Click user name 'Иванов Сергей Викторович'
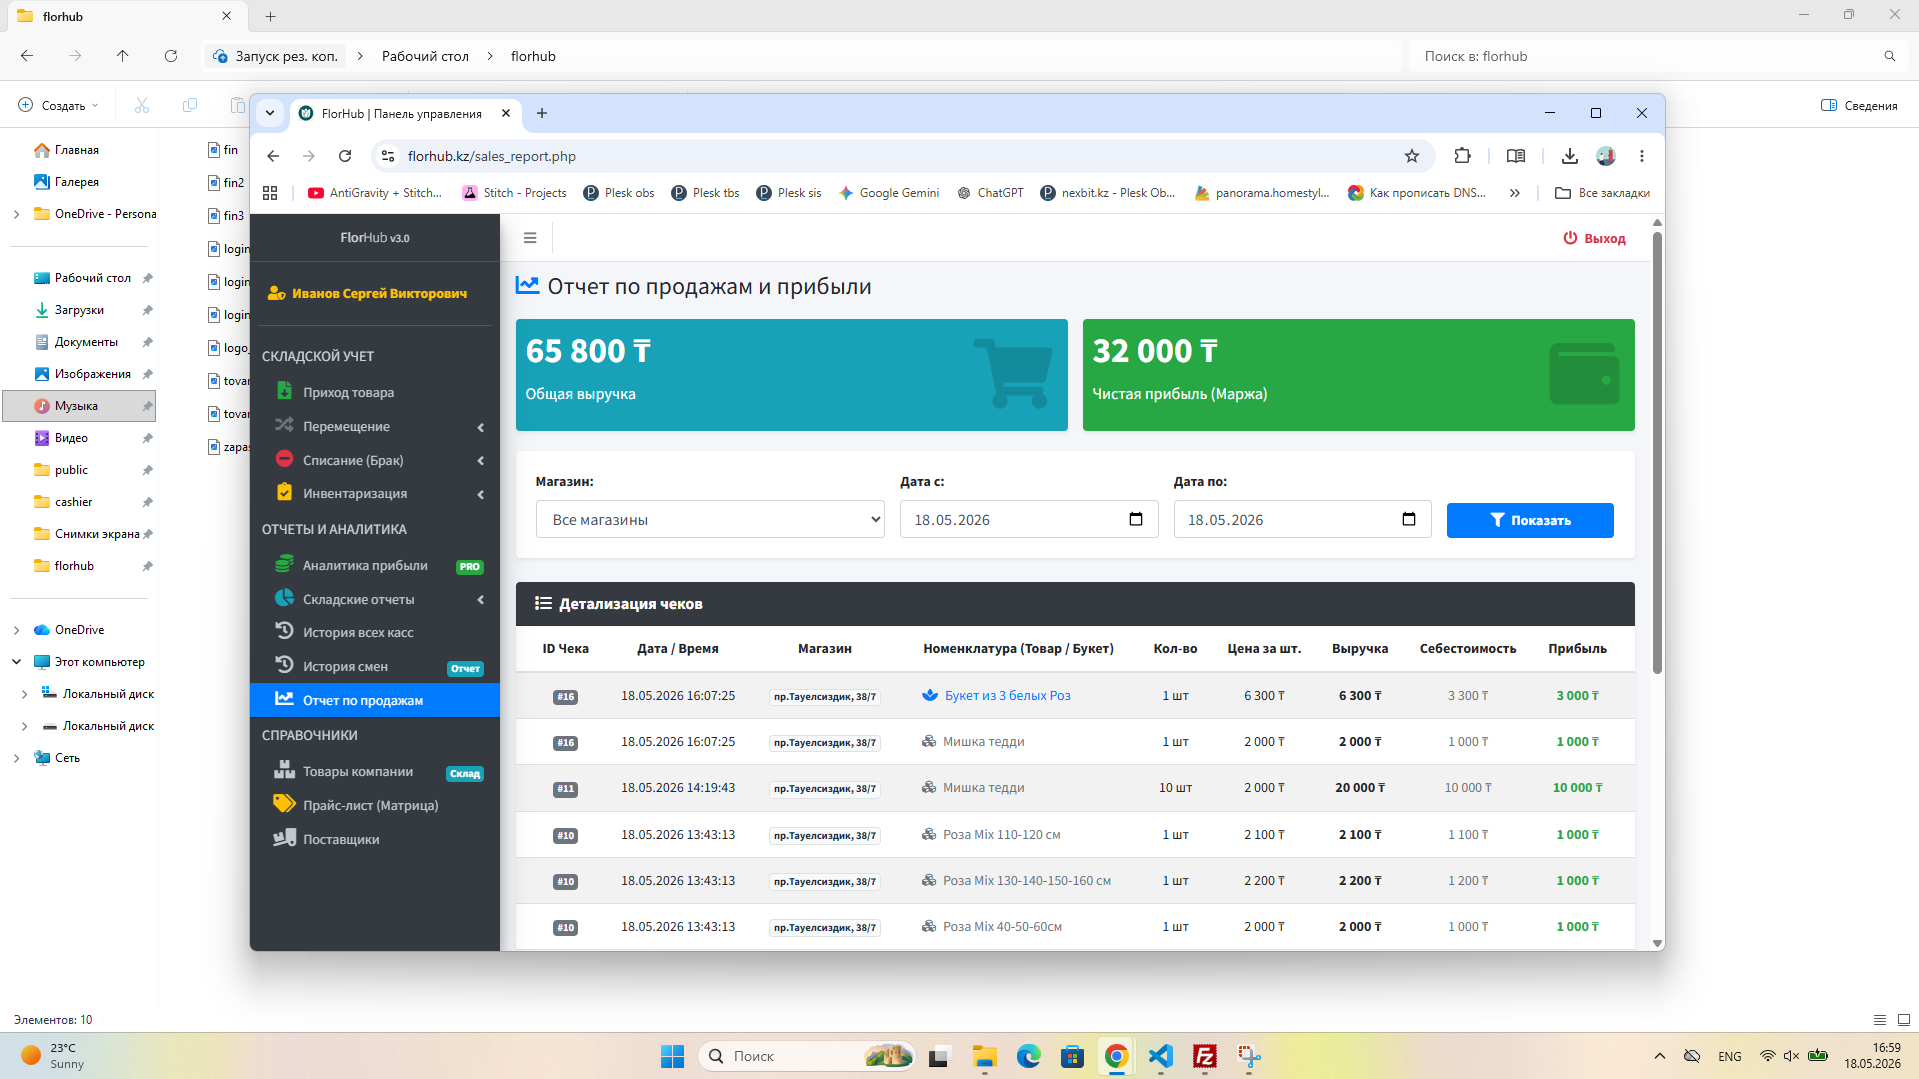 pos(379,293)
